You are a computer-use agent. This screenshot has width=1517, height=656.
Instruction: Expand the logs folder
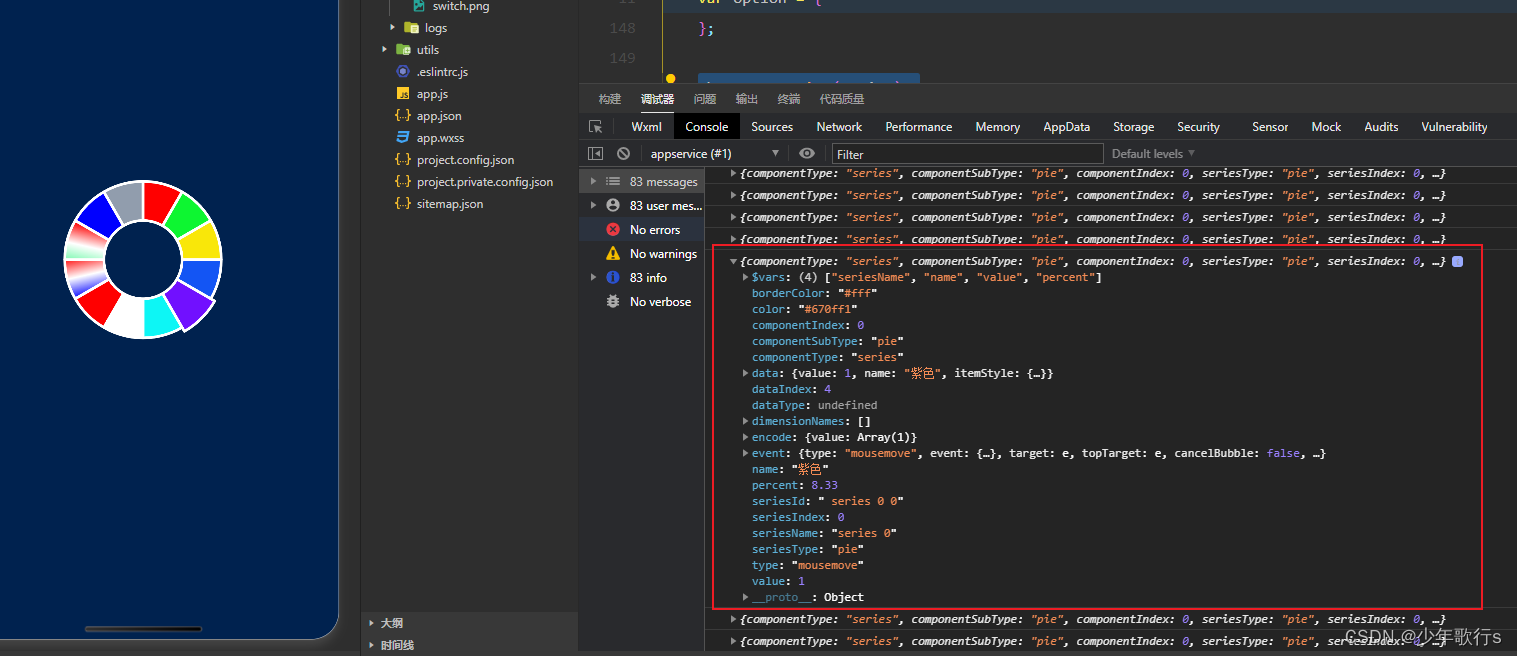393,28
